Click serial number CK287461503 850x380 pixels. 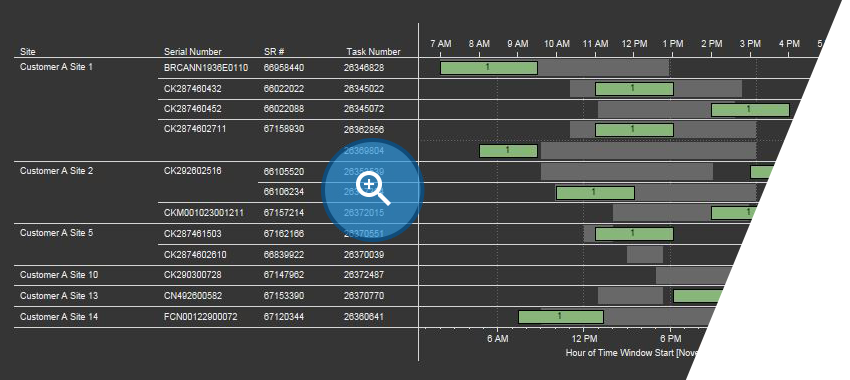tap(192, 234)
